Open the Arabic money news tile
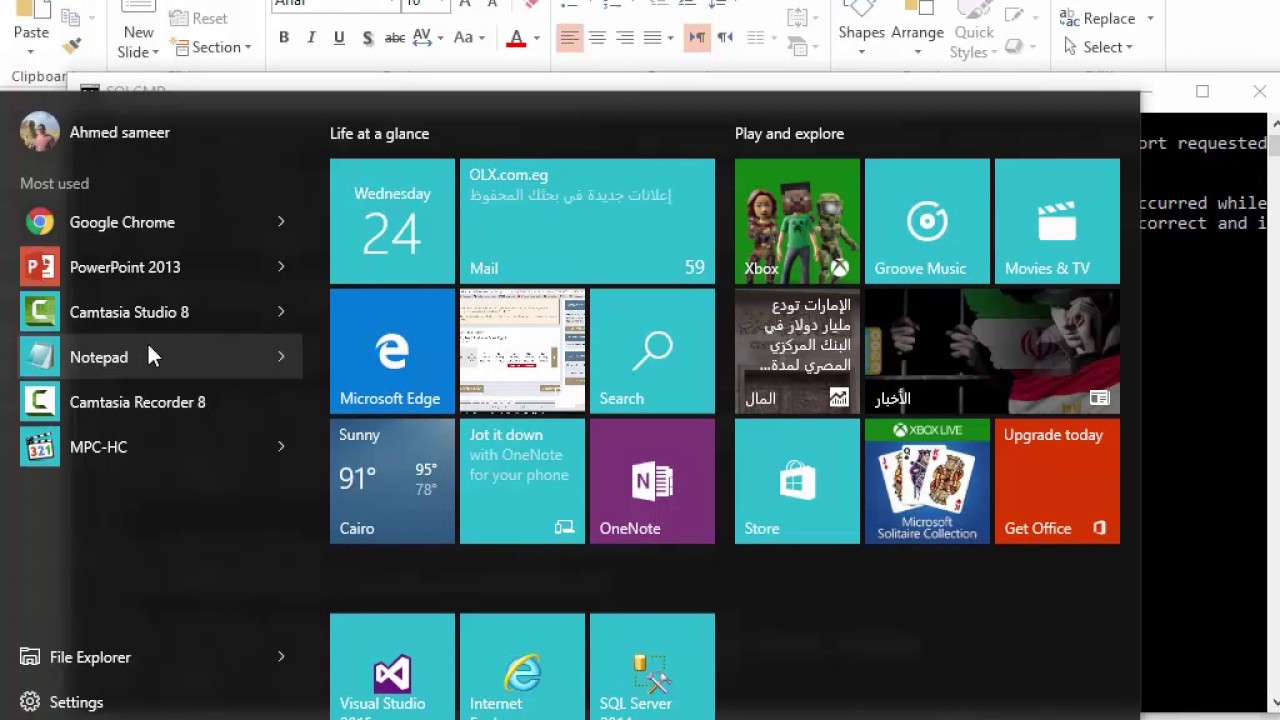 pos(797,351)
